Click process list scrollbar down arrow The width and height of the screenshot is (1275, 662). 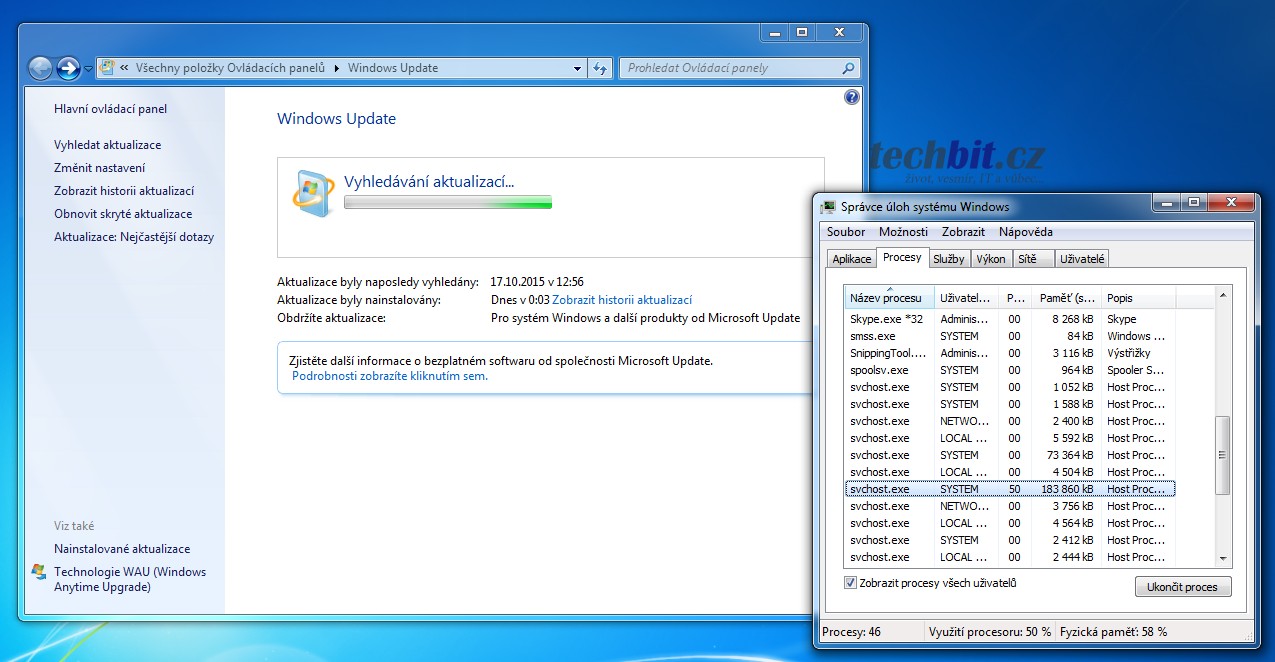(1222, 558)
